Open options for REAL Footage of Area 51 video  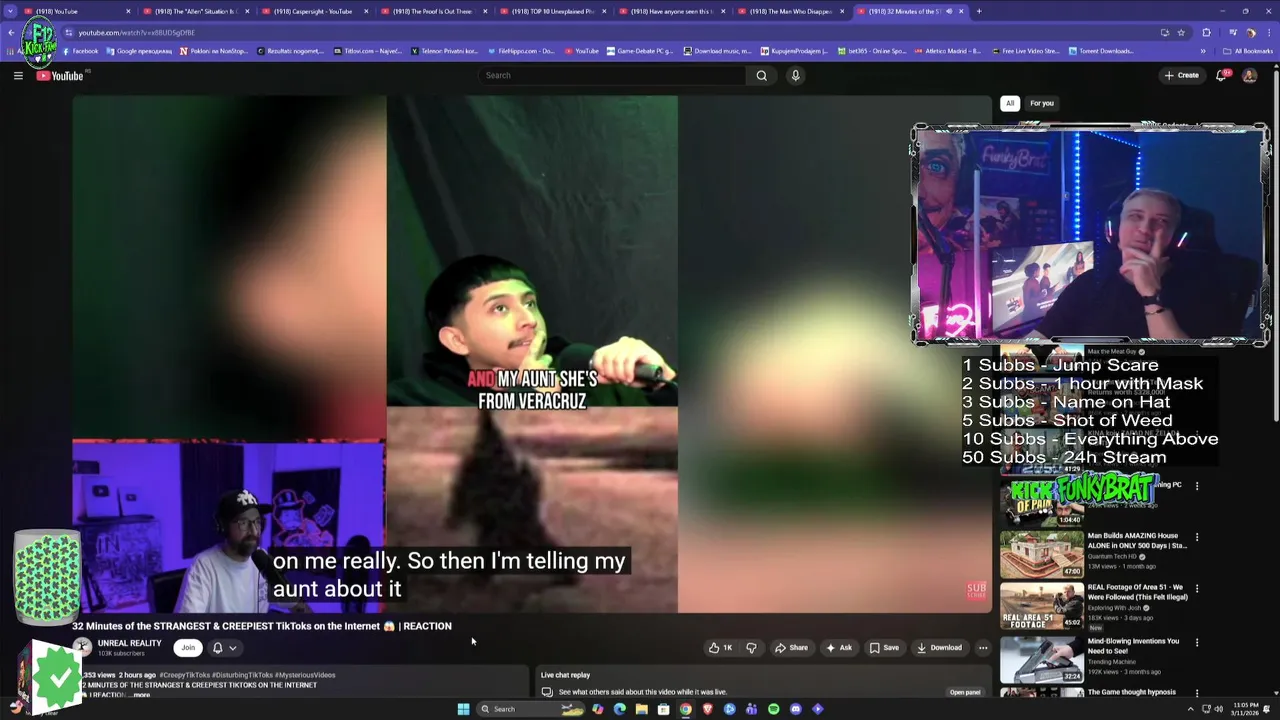pos(1197,589)
